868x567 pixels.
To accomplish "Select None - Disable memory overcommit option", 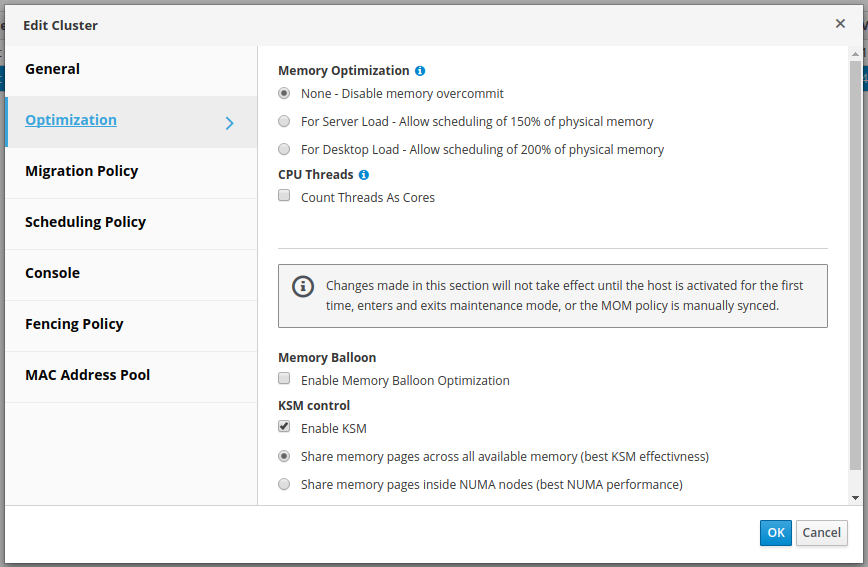I will point(284,94).
